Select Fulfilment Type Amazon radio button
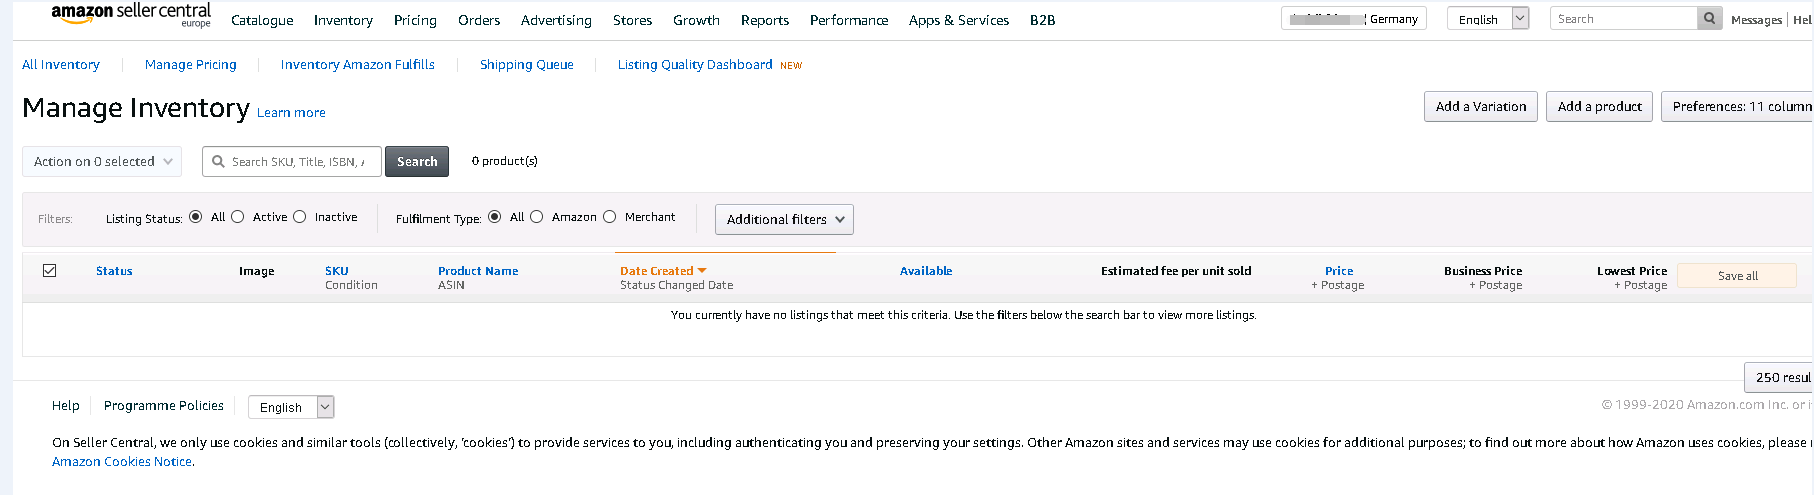Screen dimensions: 1814x495 coord(536,216)
